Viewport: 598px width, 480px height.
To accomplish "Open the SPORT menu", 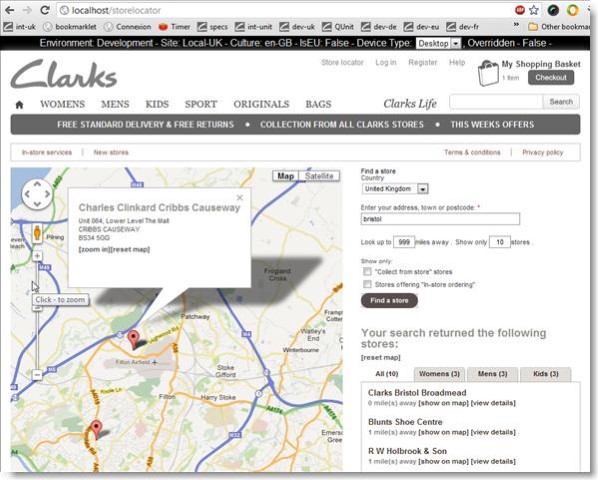I will 201,104.
